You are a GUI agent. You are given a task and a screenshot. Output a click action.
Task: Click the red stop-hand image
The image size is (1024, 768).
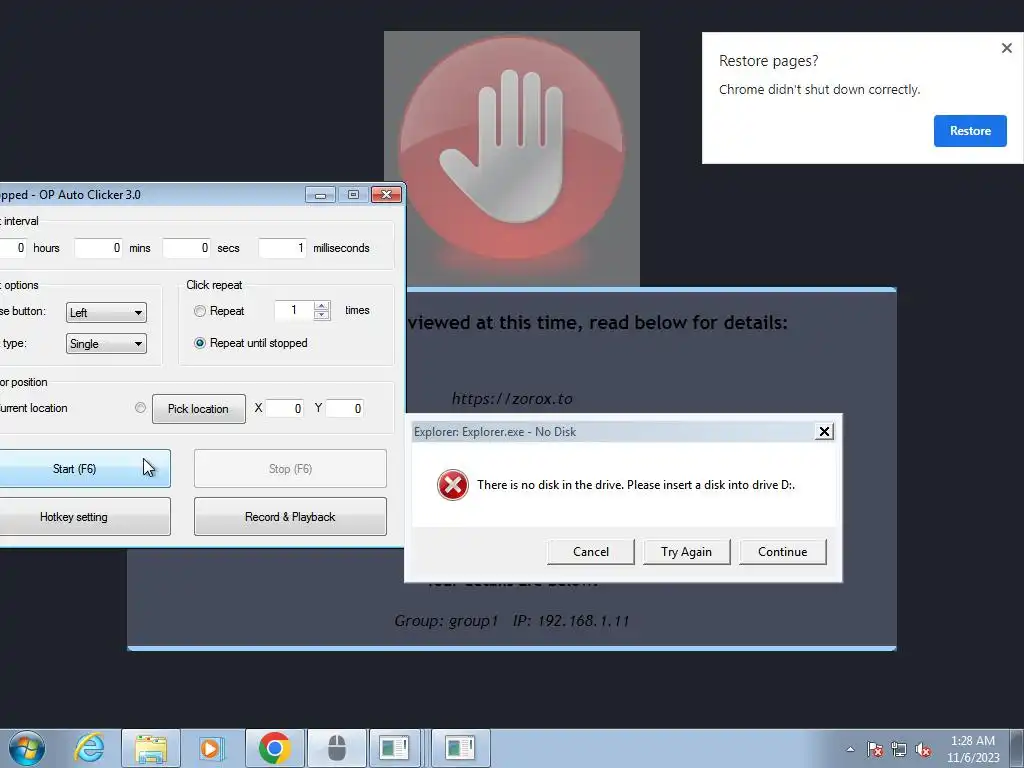coord(511,158)
